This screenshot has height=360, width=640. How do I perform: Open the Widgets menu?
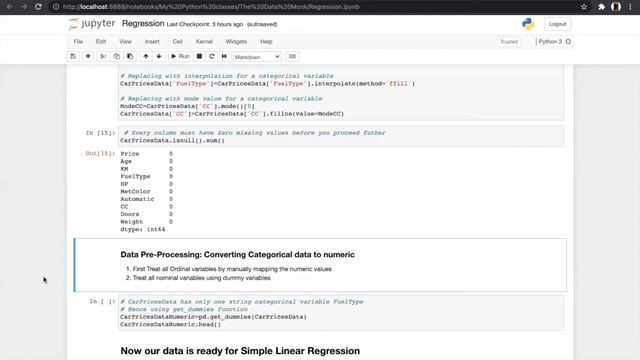tap(236, 42)
